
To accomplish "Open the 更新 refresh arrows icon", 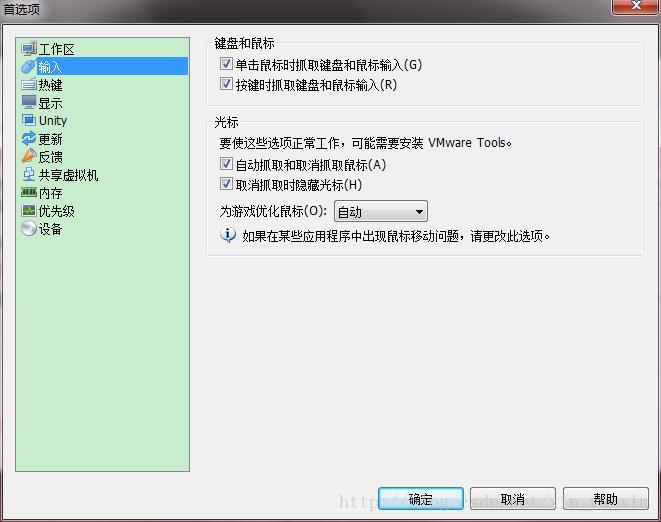I will [29, 138].
